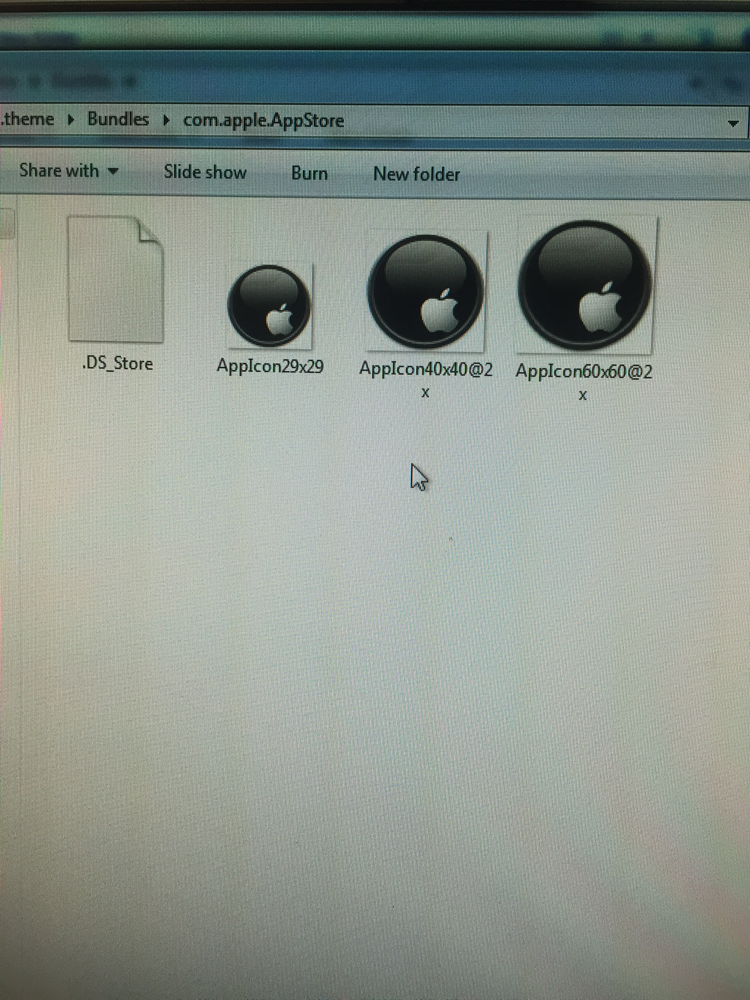
Task: Click the Burn toolbar button
Action: tap(309, 173)
